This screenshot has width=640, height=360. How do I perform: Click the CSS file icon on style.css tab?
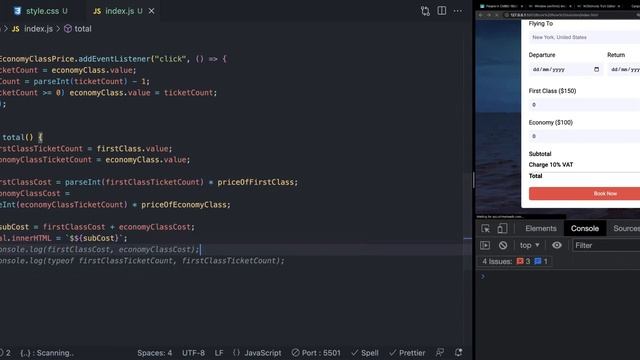coord(17,11)
